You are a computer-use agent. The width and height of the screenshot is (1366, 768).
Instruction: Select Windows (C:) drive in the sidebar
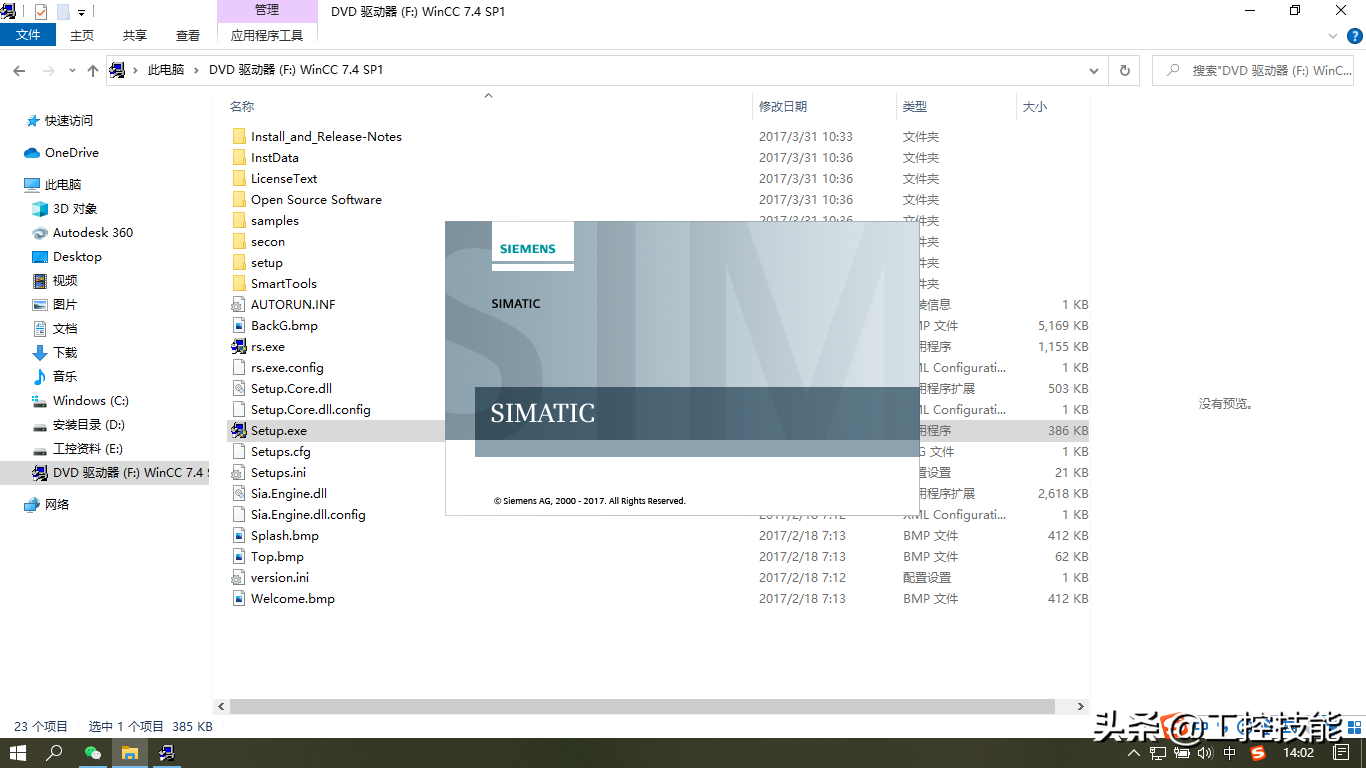[x=90, y=401]
